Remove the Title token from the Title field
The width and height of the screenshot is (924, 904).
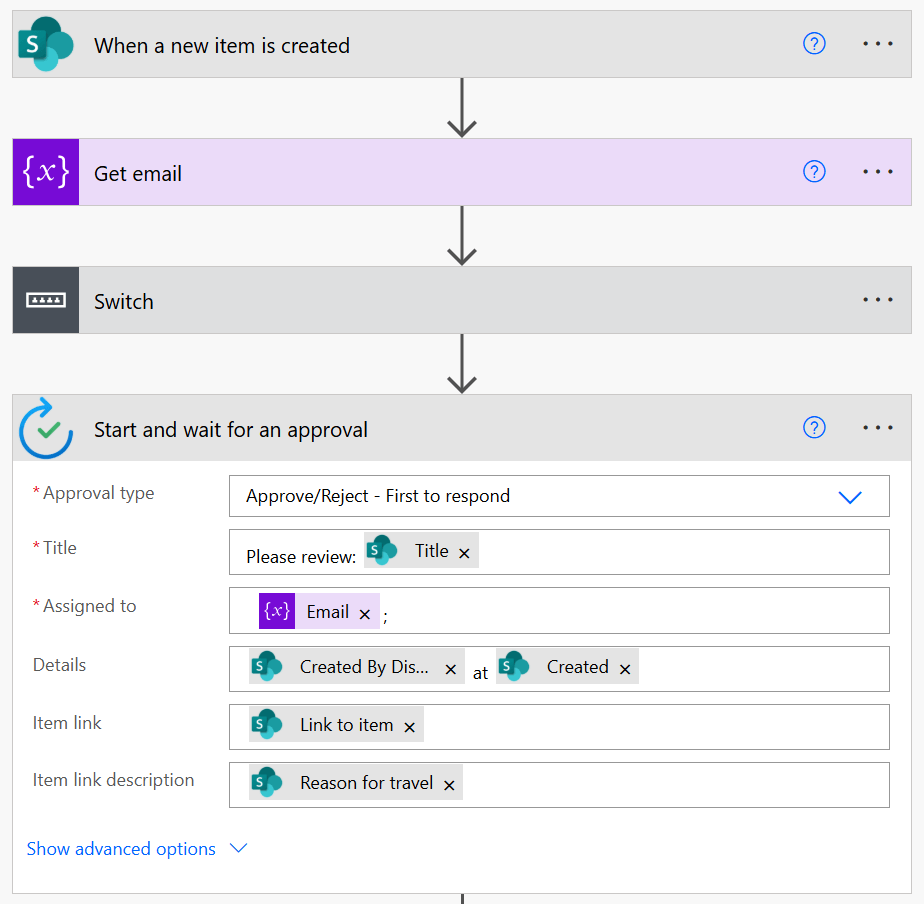coord(464,553)
